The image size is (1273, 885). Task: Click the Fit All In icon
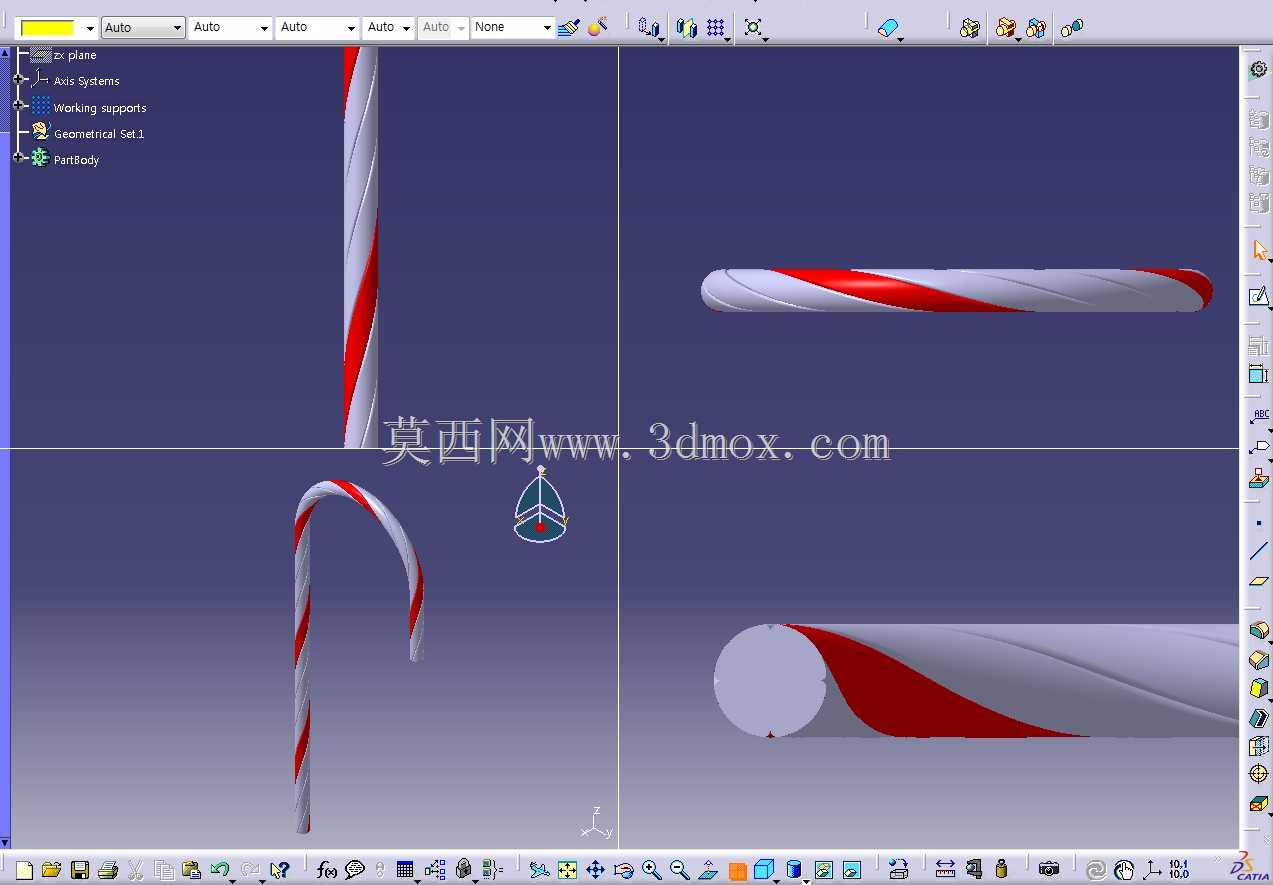pos(567,870)
